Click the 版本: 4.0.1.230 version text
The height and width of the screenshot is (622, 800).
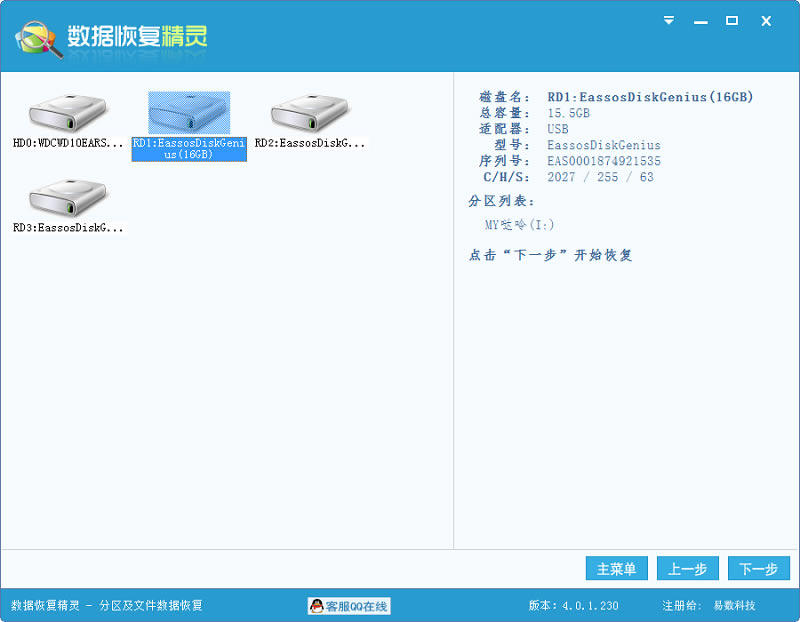tap(573, 606)
